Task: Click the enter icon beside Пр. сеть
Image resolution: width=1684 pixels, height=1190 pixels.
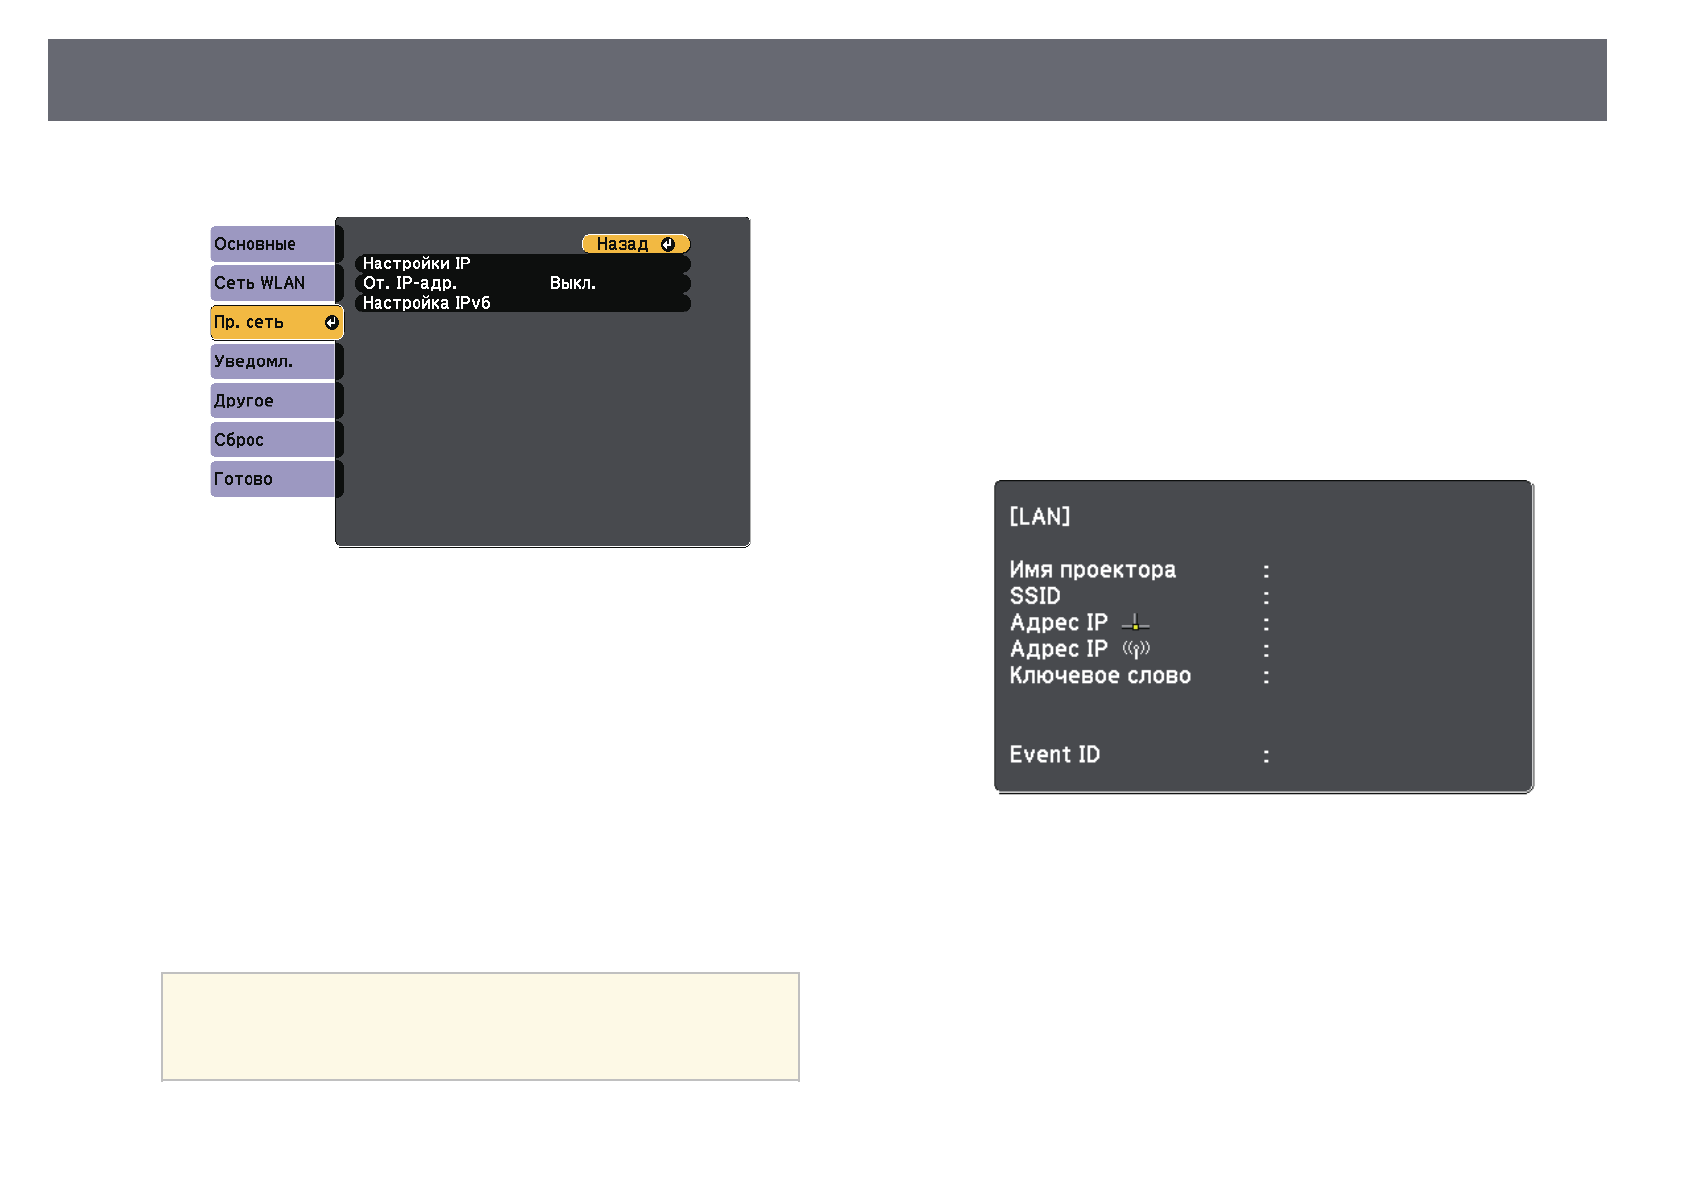Action: pos(331,323)
